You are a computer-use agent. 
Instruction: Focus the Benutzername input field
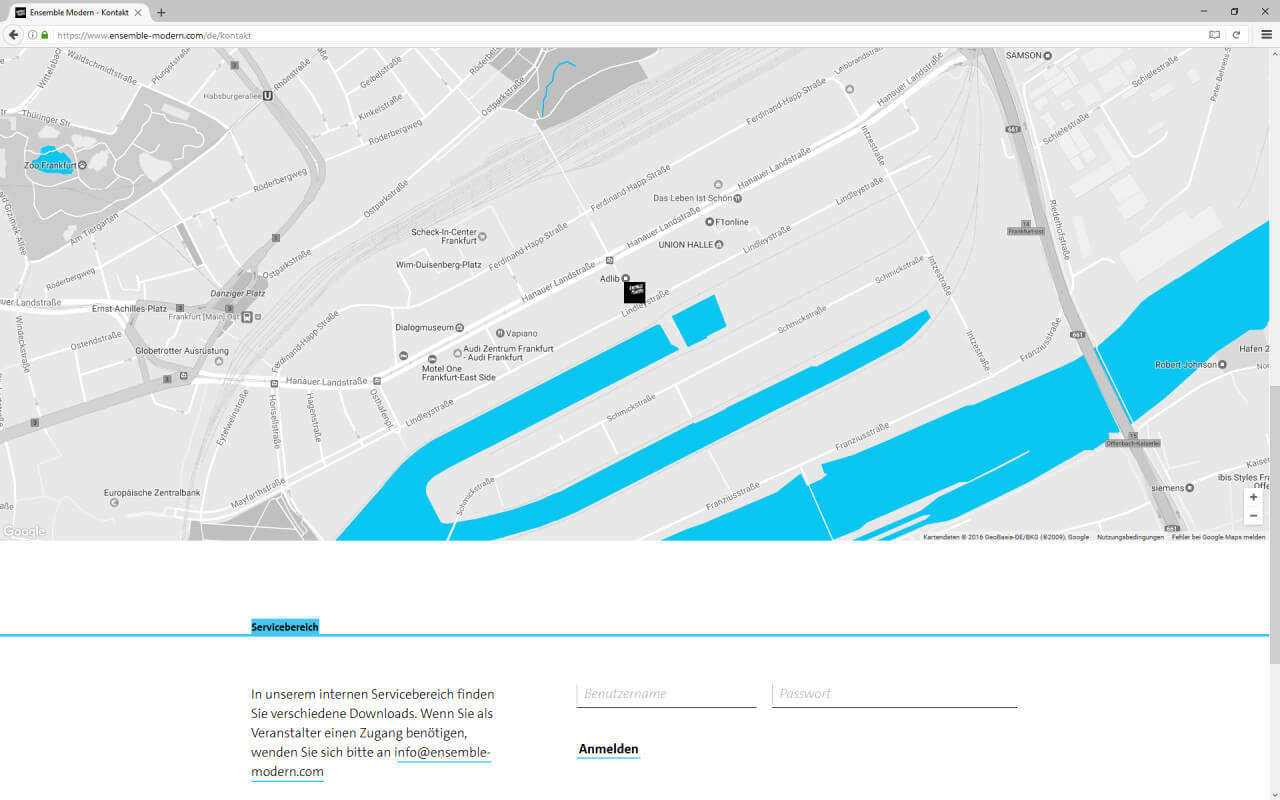pos(666,694)
